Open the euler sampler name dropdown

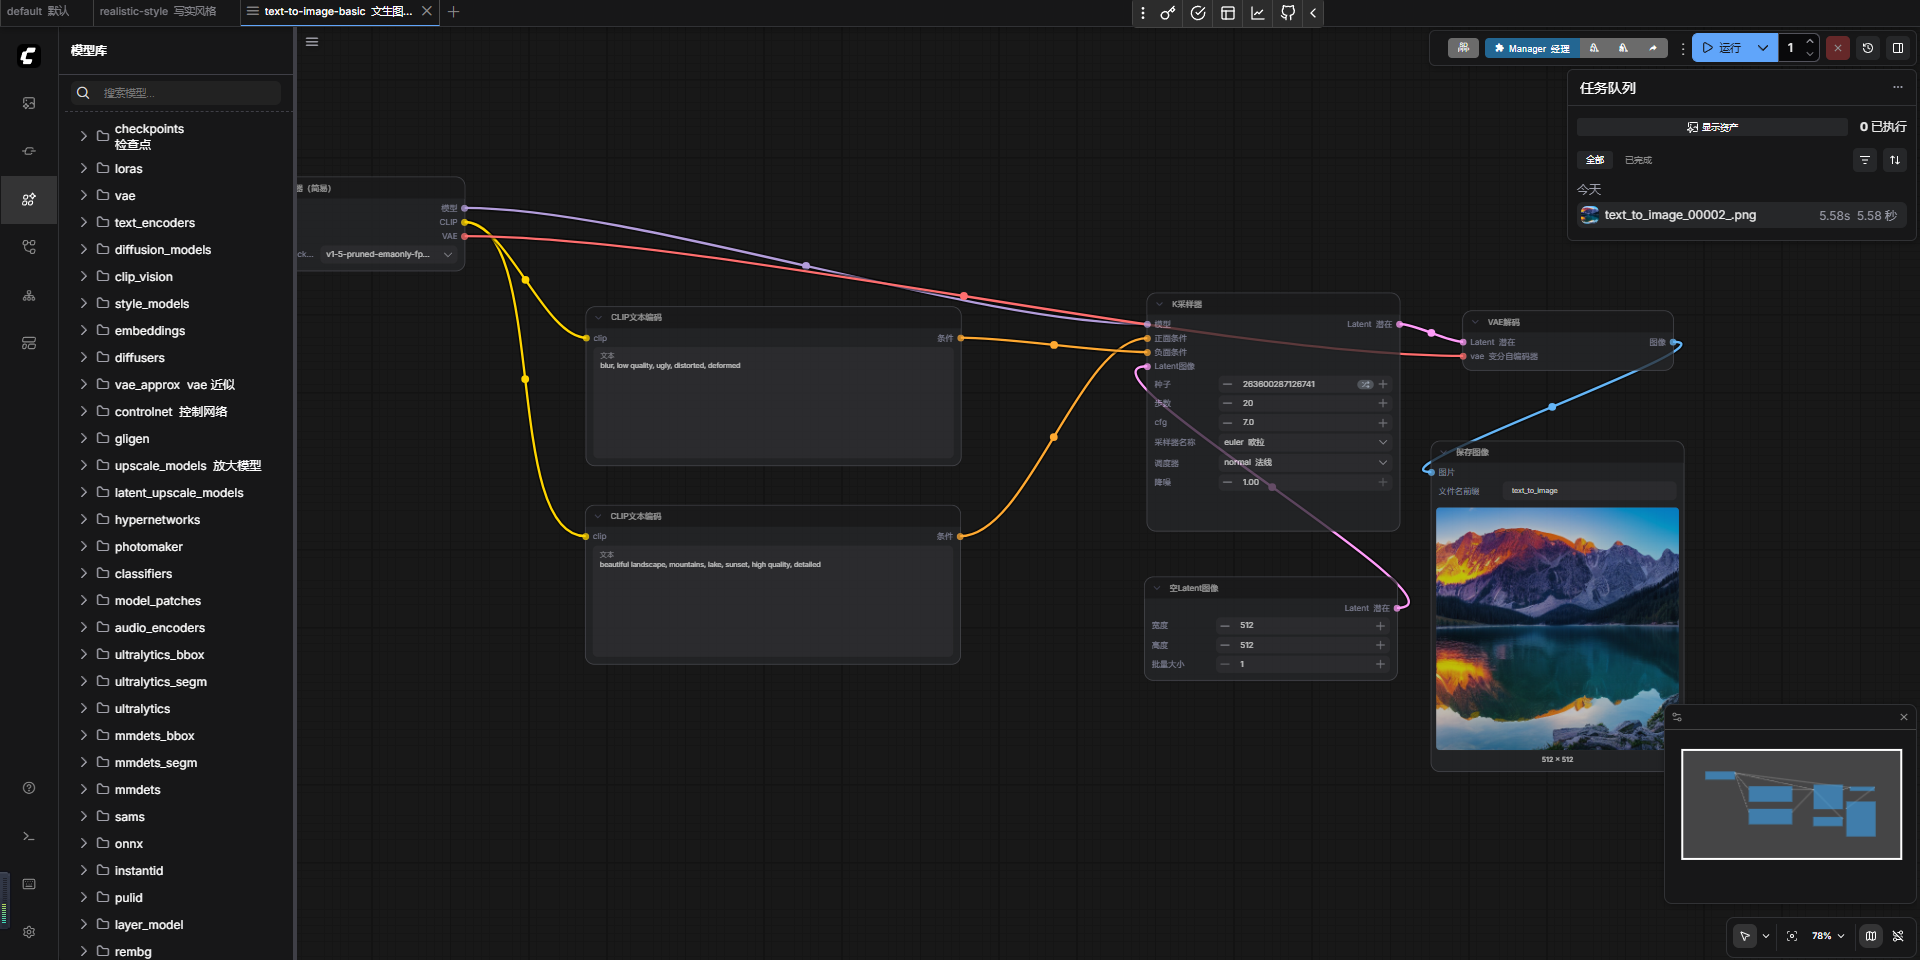[x=1304, y=442]
